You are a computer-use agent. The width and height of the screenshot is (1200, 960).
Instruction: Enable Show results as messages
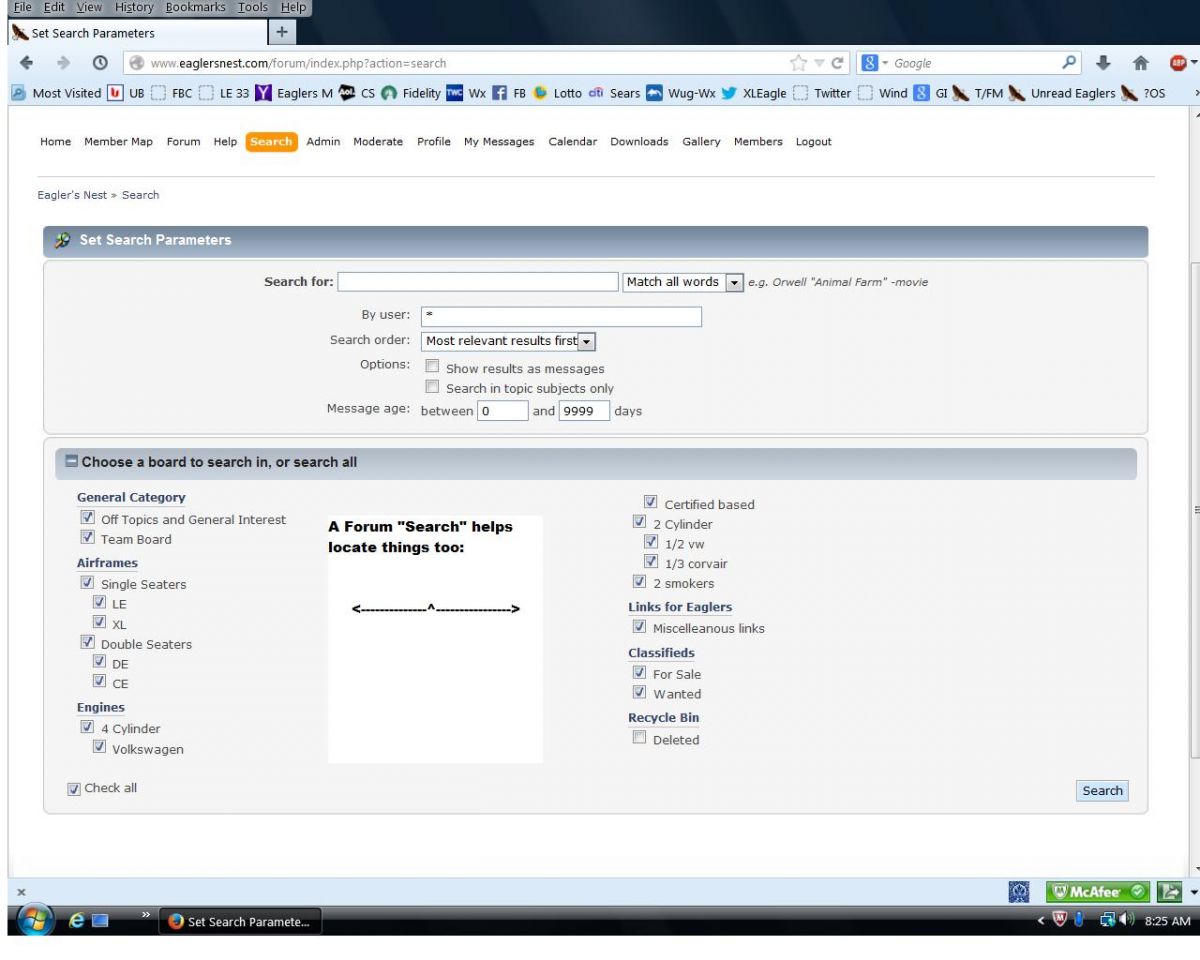432,367
